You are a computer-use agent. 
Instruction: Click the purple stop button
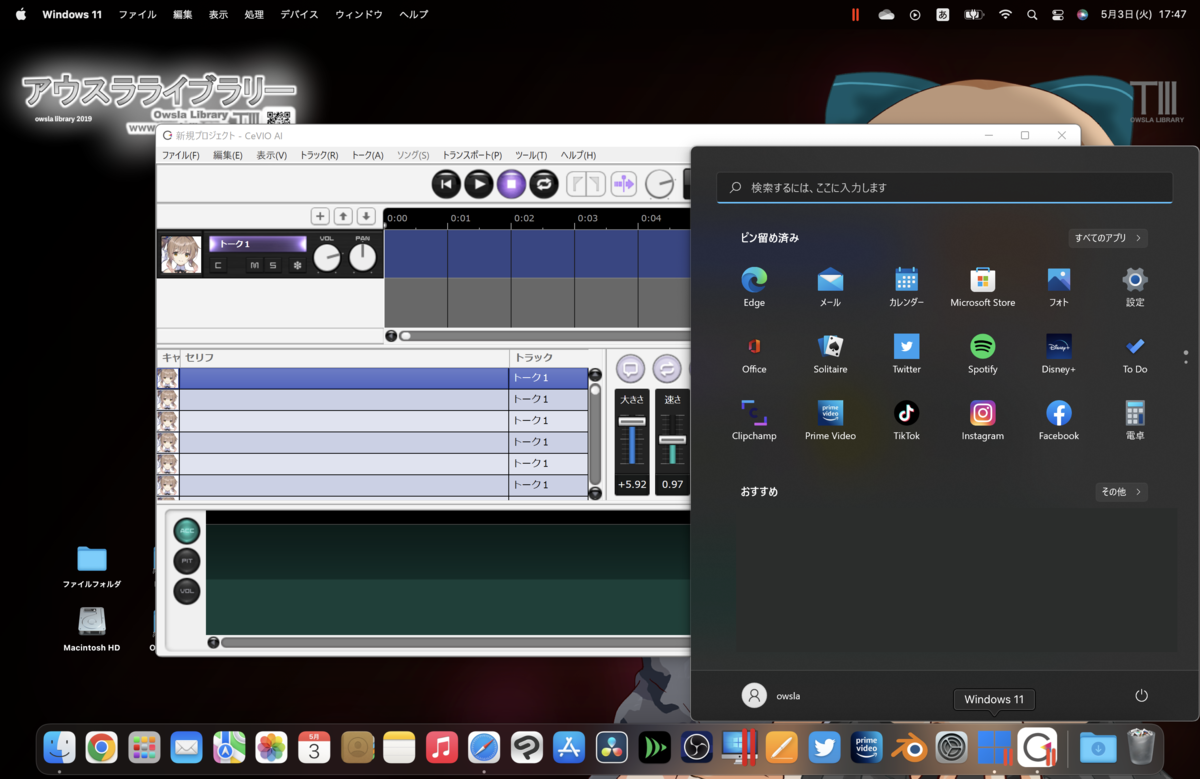[511, 184]
